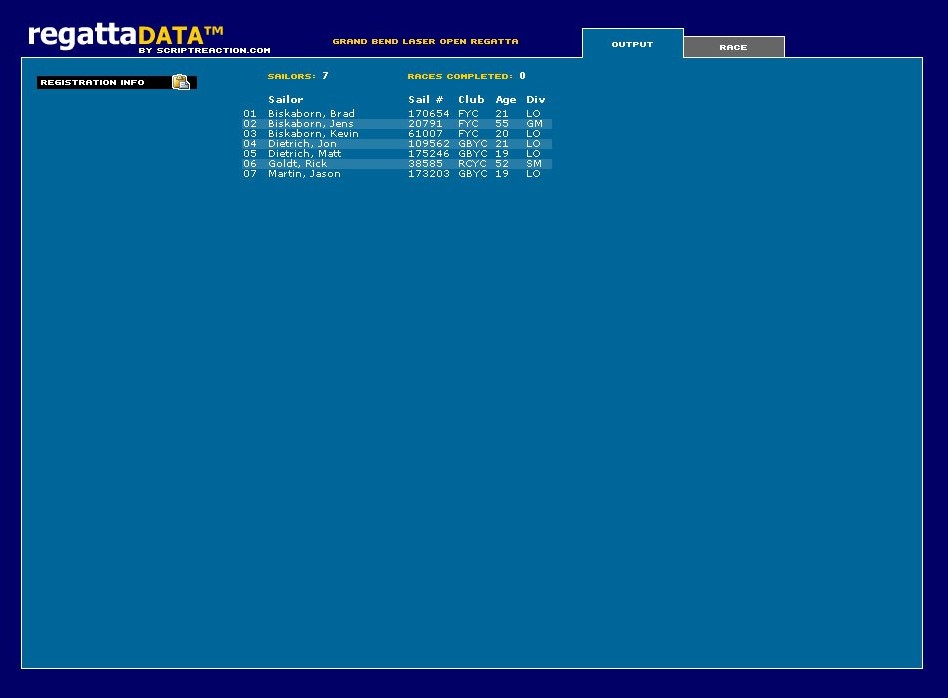Select sailor Biskaborn, Jens
Image resolution: width=948 pixels, height=698 pixels.
point(310,123)
